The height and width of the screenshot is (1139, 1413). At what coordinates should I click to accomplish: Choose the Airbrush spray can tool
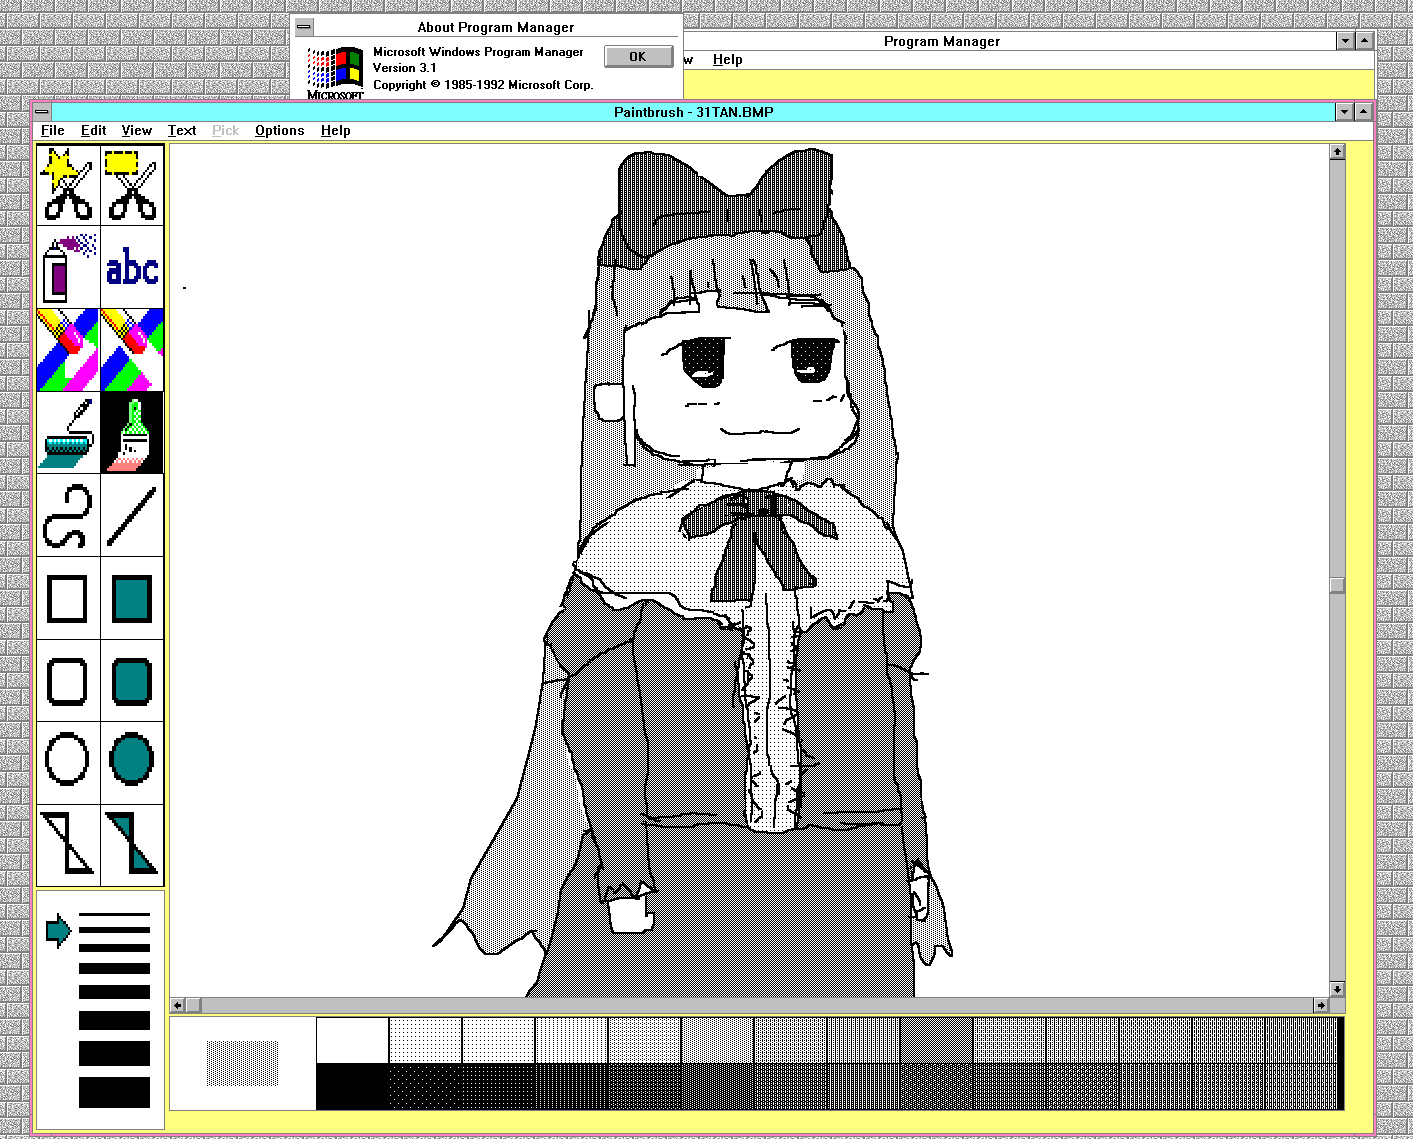click(68, 268)
